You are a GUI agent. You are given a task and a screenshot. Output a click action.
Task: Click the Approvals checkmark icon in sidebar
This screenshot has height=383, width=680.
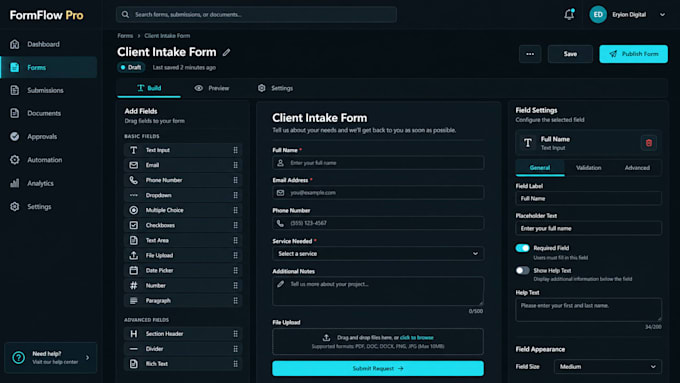click(x=15, y=136)
